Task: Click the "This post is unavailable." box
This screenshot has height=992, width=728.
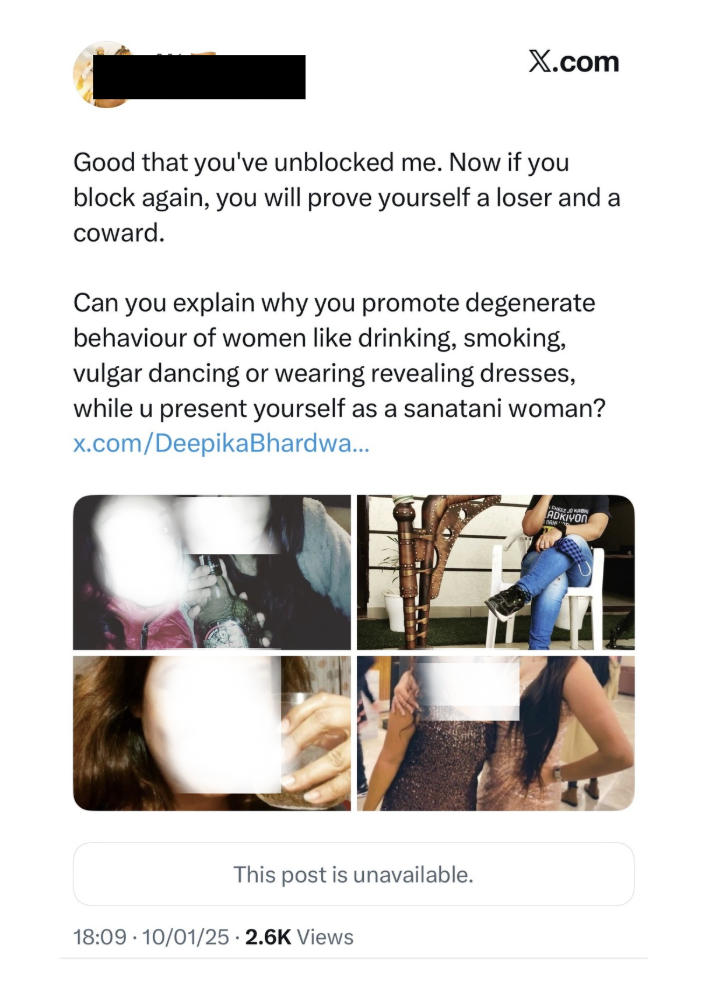Action: (x=353, y=875)
